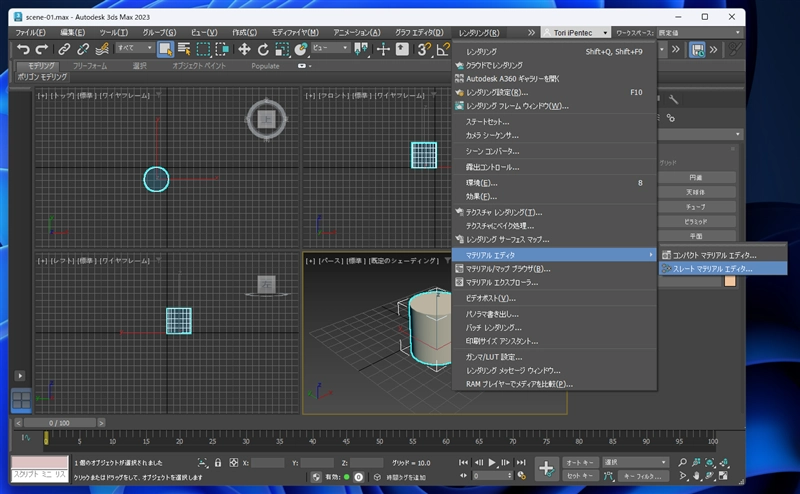Screen dimensions: 800x494
Task: Open Select by Name list icon
Action: click(184, 49)
